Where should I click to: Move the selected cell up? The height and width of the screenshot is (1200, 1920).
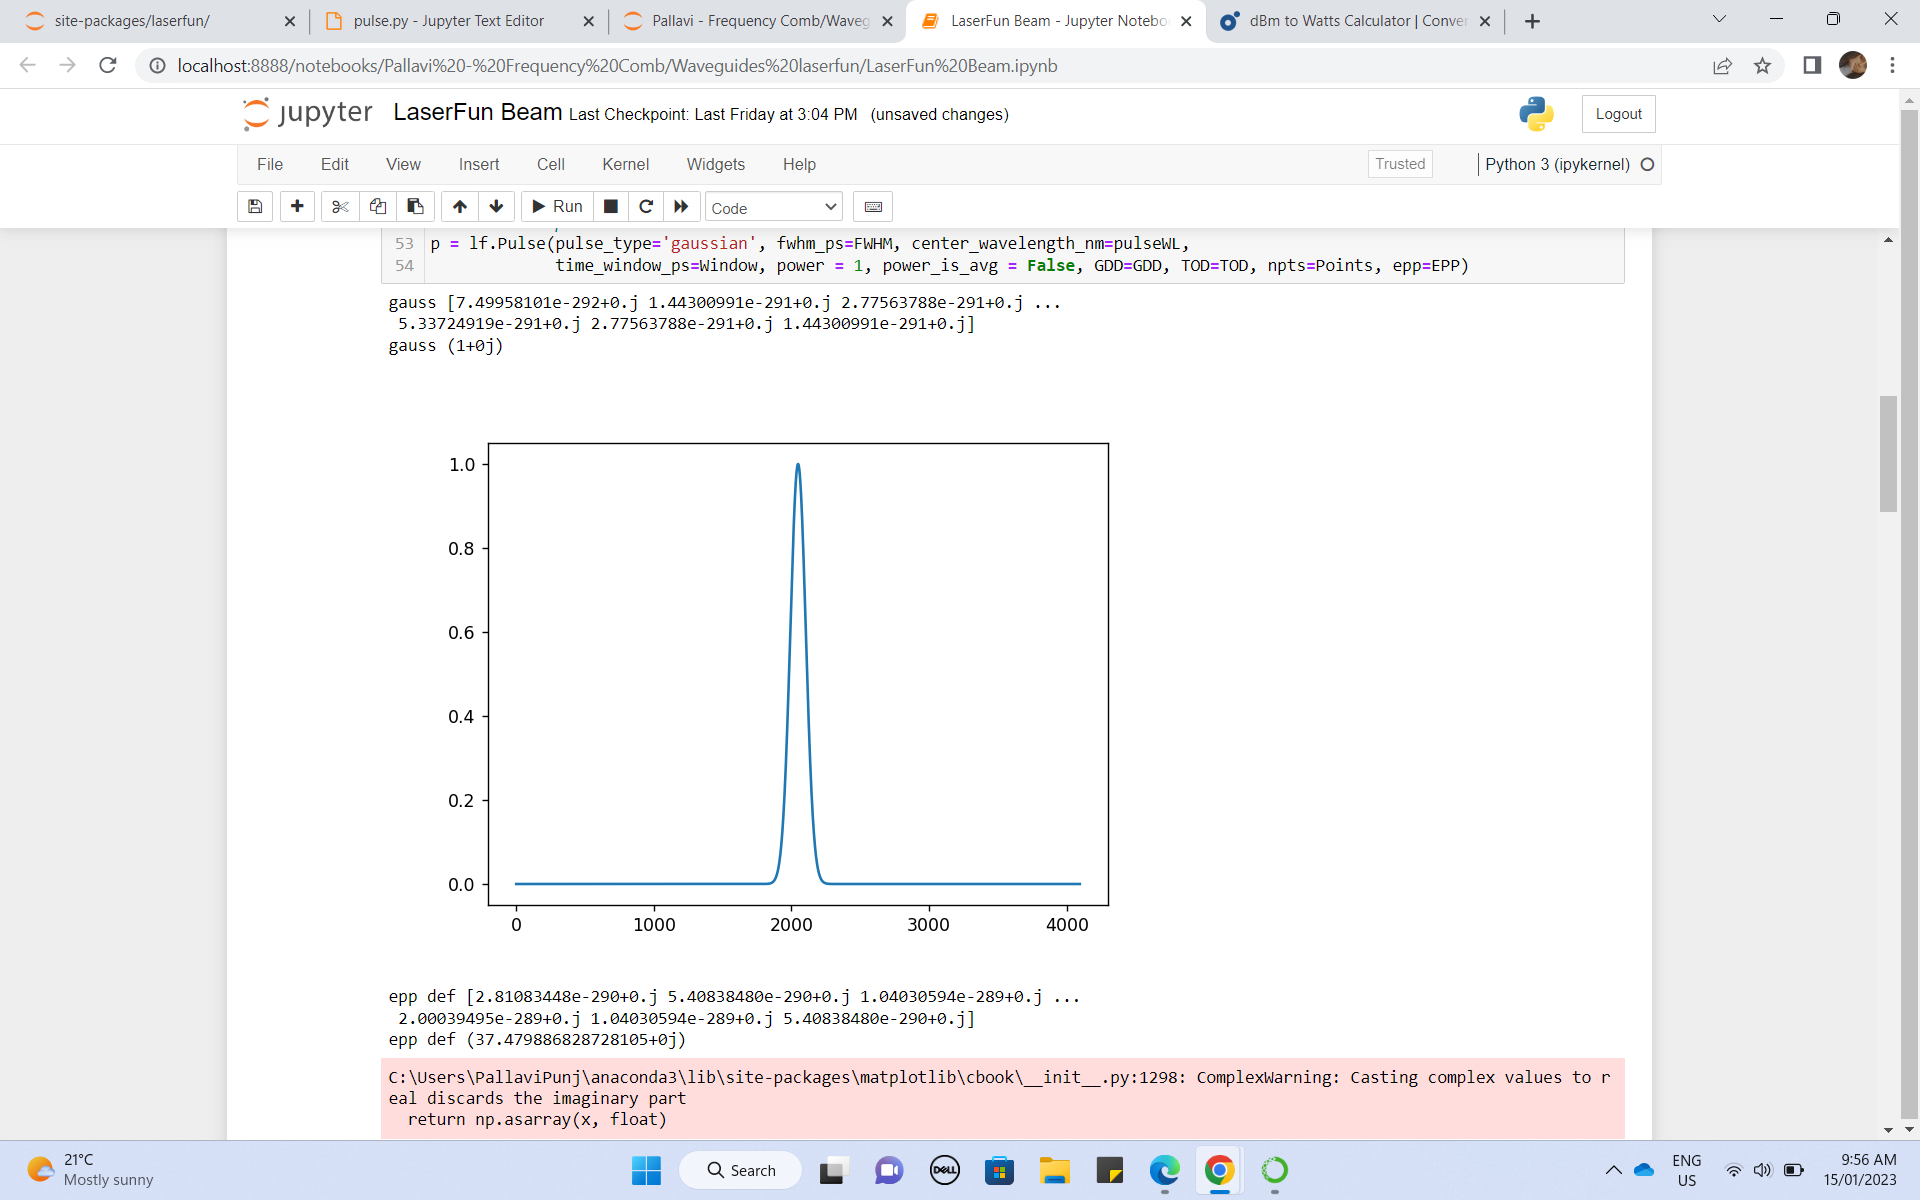coord(459,206)
